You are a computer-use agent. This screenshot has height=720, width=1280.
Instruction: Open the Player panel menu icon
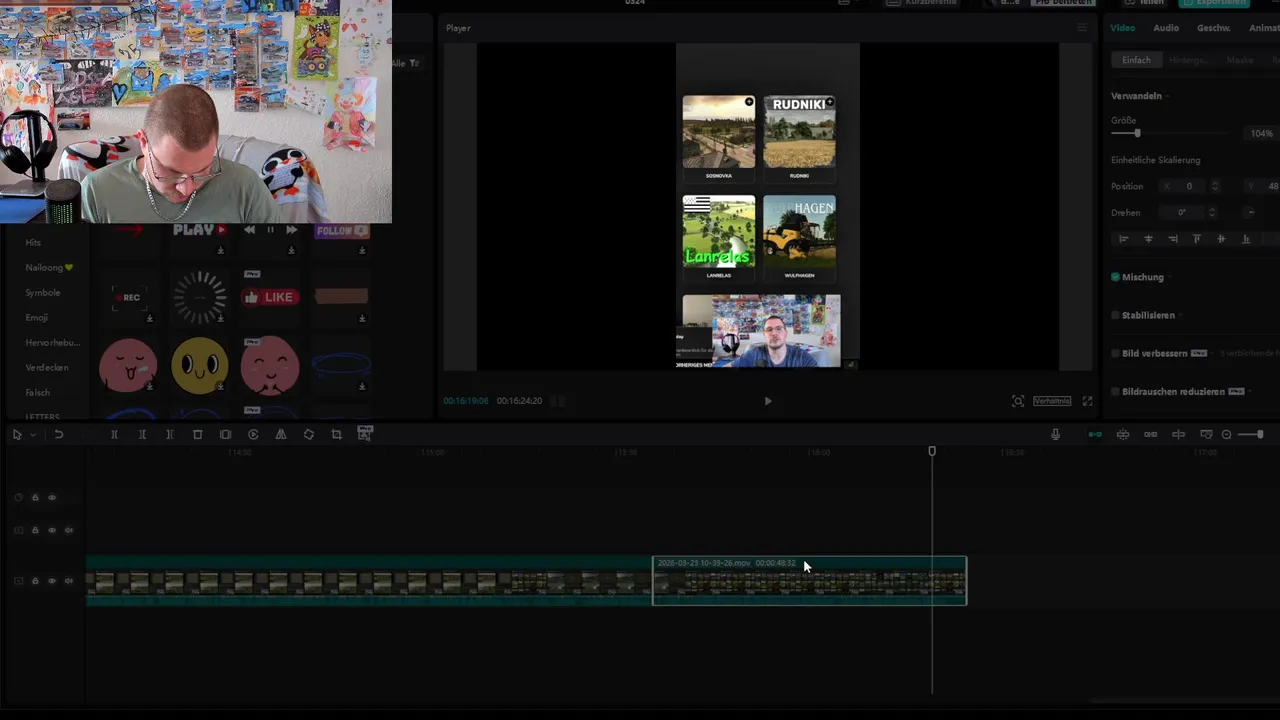point(1081,28)
